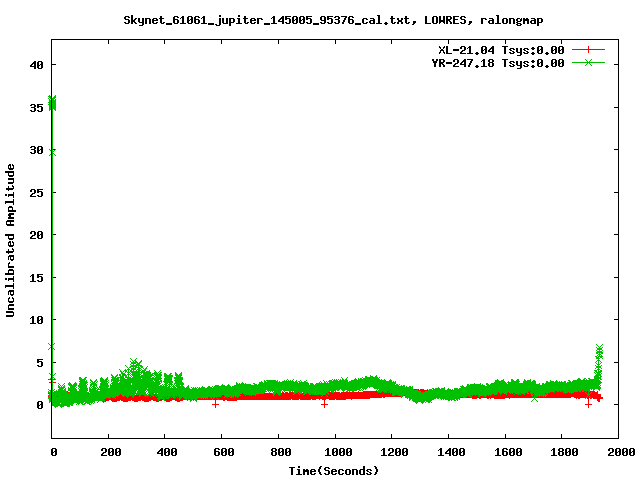This screenshot has width=640, height=480.
Task: Click the 20 tick label on the y-axis
Action: click(36, 235)
